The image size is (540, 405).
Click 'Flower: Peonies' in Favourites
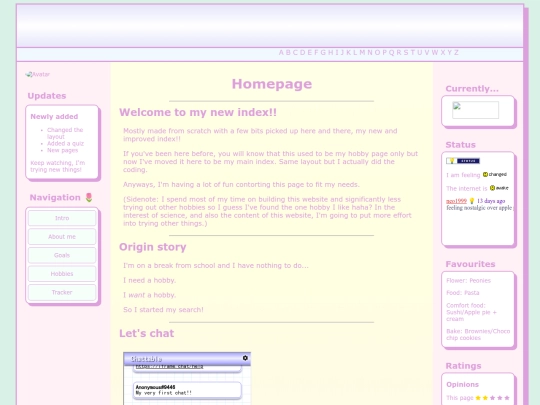(x=468, y=280)
